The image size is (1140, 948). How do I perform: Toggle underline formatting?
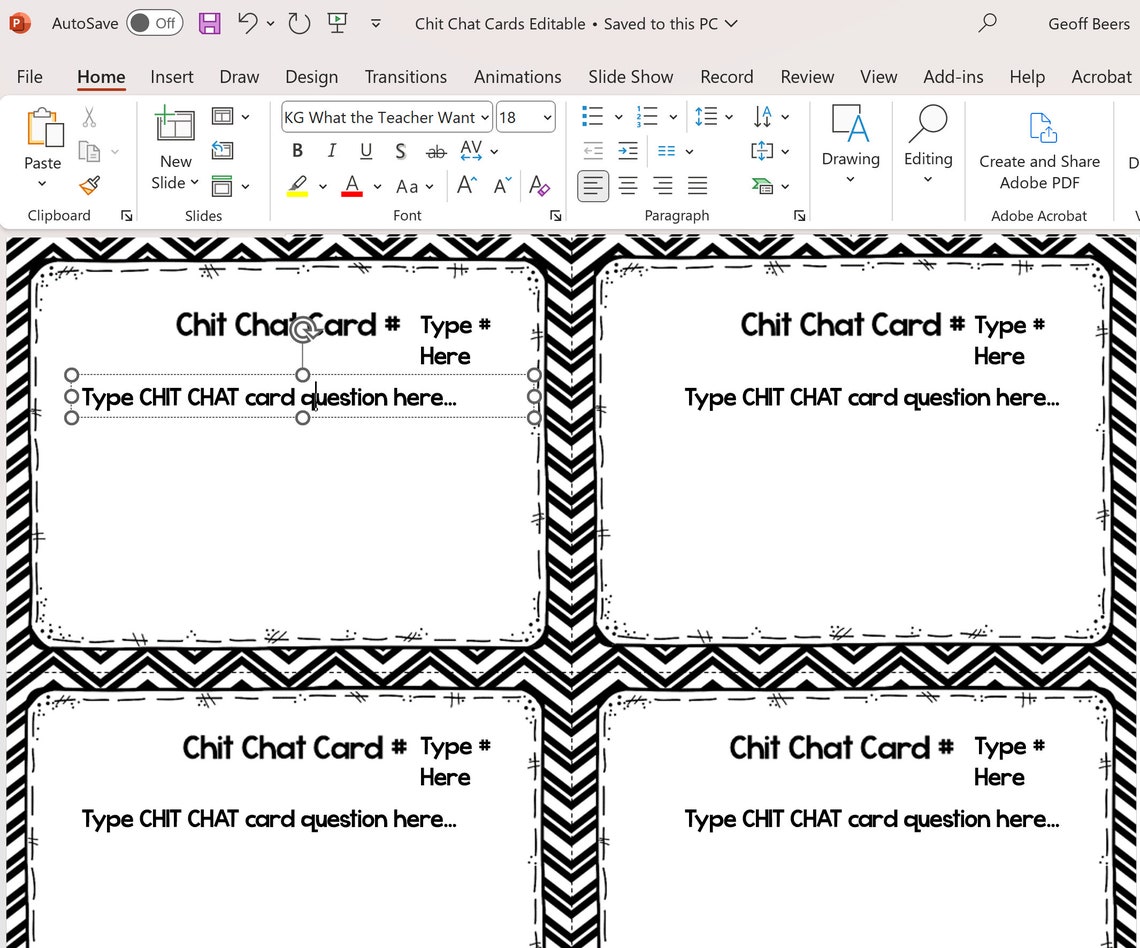pos(366,151)
